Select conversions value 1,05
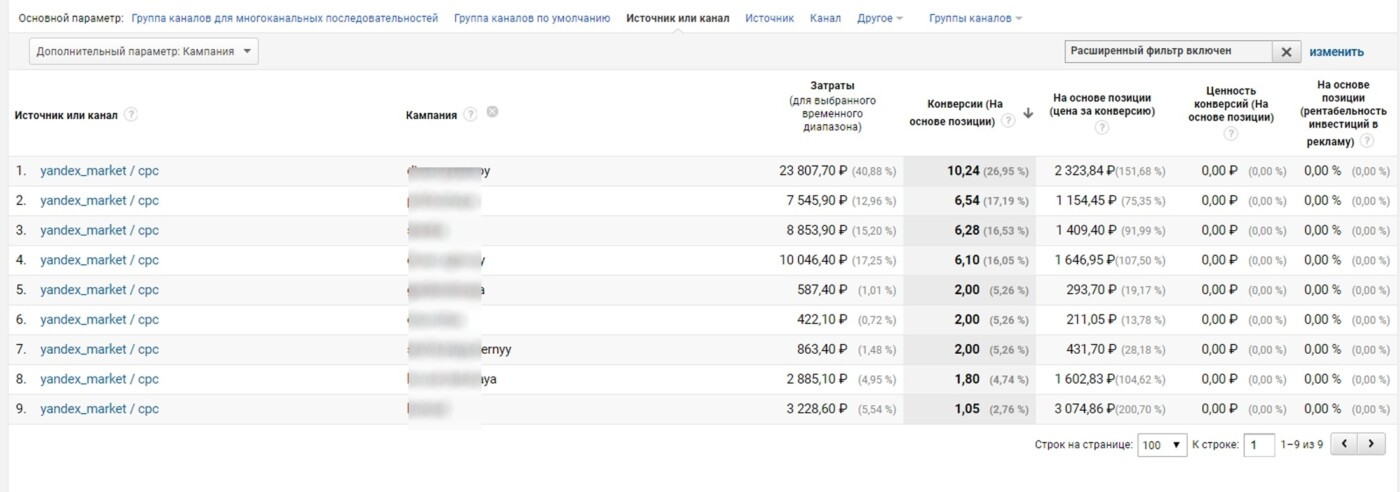 967,409
